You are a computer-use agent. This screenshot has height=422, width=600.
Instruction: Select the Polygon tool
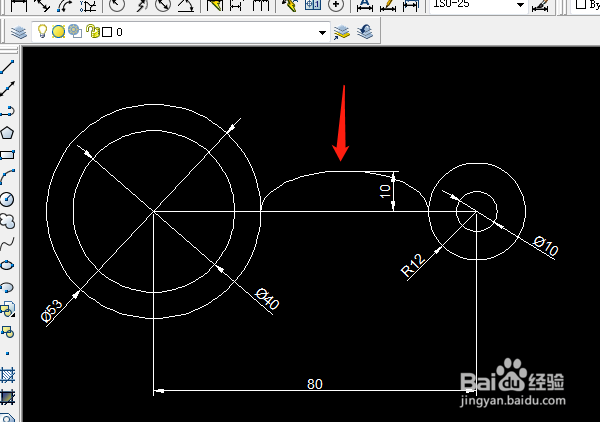[7, 133]
